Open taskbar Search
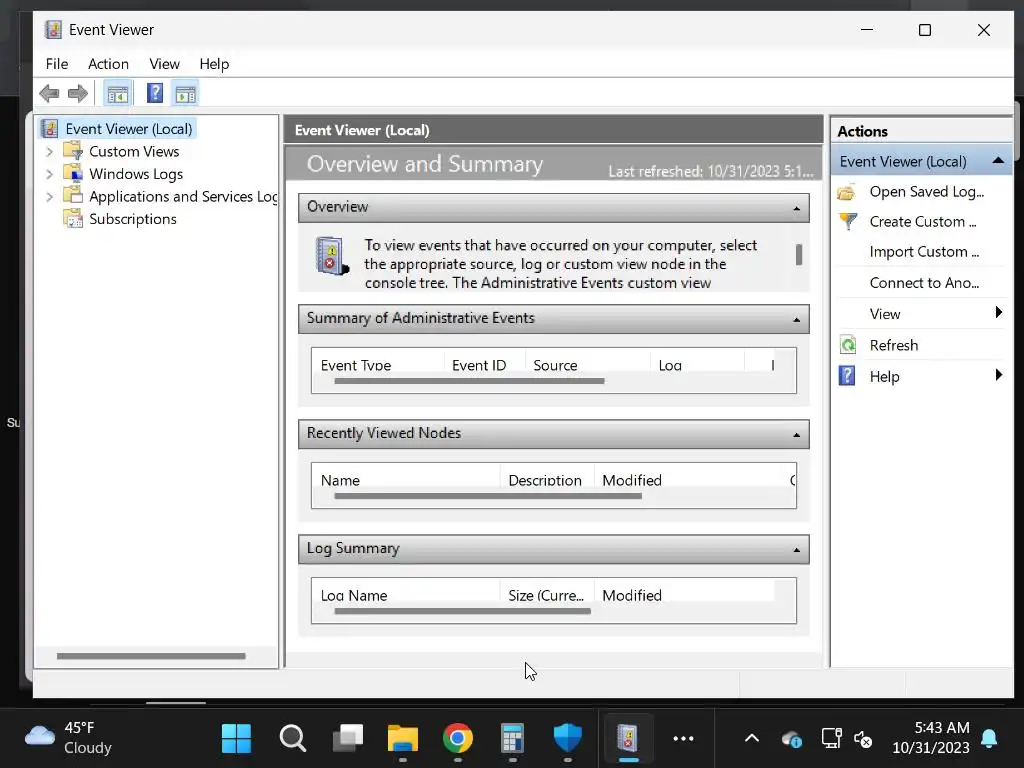Image resolution: width=1024 pixels, height=768 pixels. click(x=293, y=739)
